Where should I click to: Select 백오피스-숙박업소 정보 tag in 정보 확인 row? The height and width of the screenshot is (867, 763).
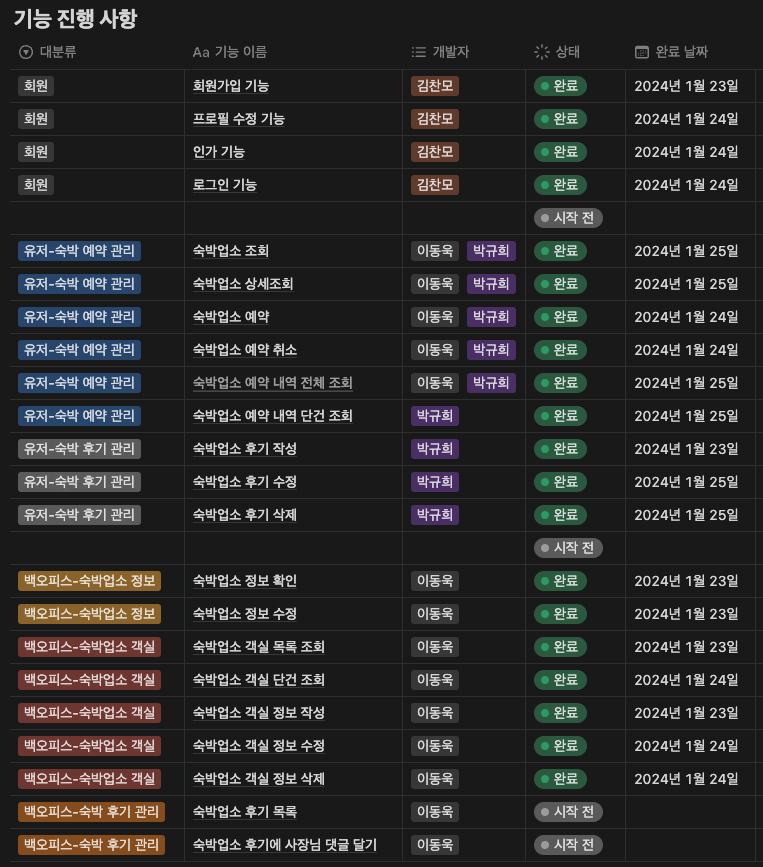coord(89,581)
